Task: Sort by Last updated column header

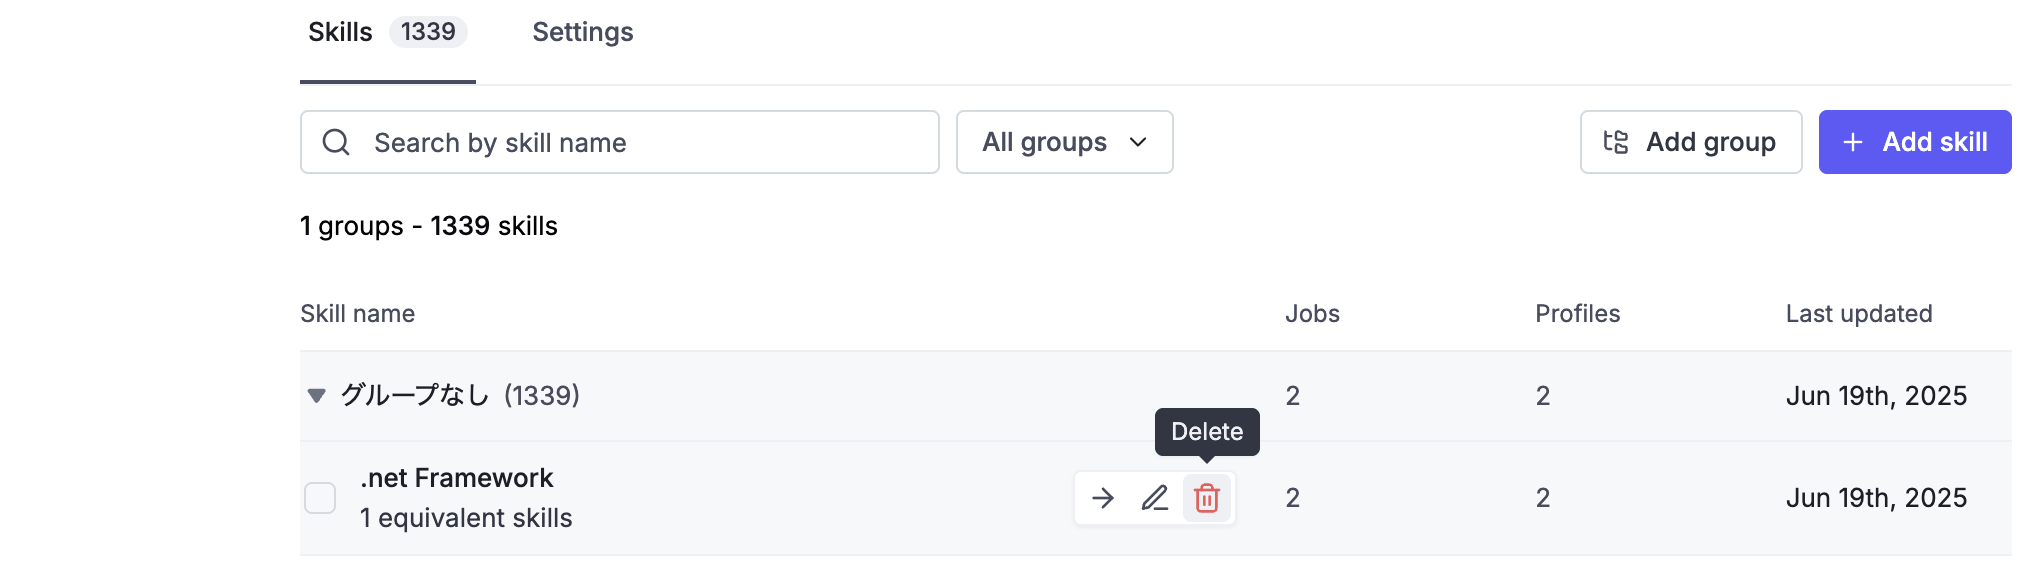Action: pyautogui.click(x=1859, y=314)
